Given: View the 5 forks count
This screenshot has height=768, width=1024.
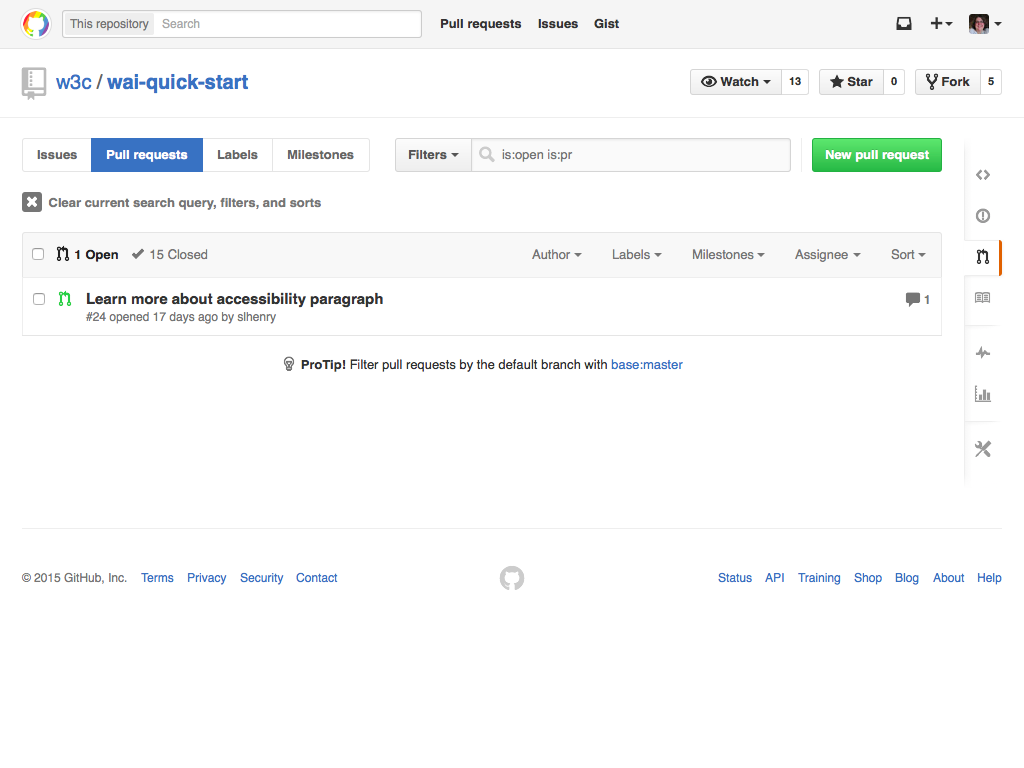Looking at the screenshot, I should 991,82.
